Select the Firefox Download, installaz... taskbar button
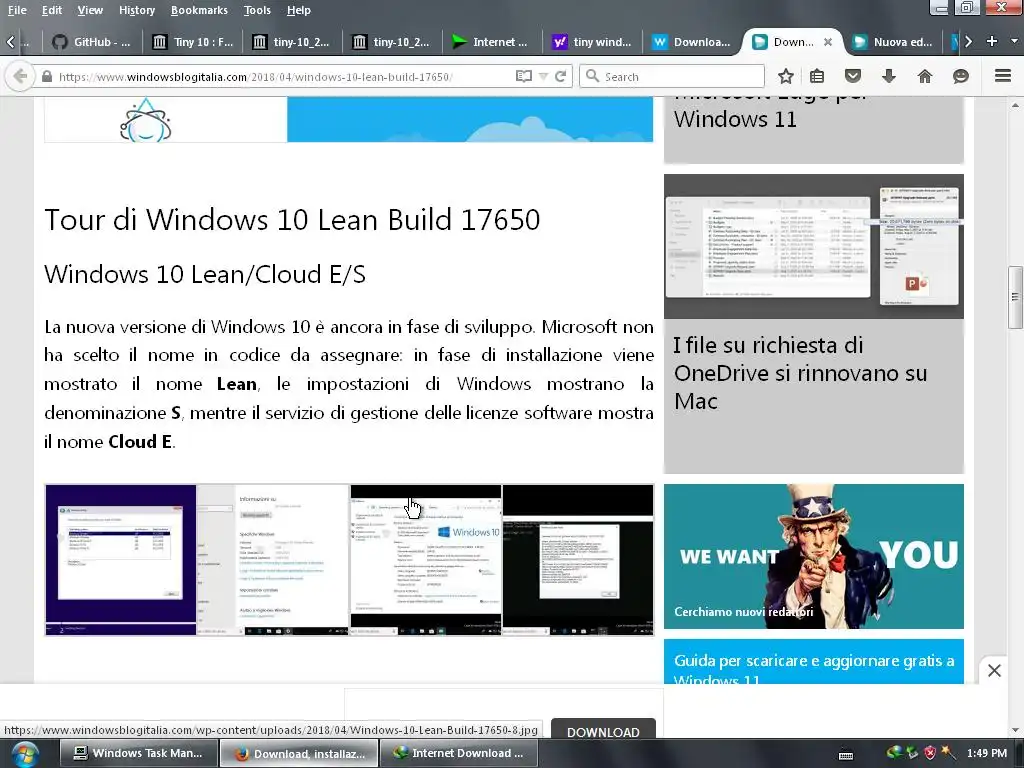 pyautogui.click(x=298, y=753)
